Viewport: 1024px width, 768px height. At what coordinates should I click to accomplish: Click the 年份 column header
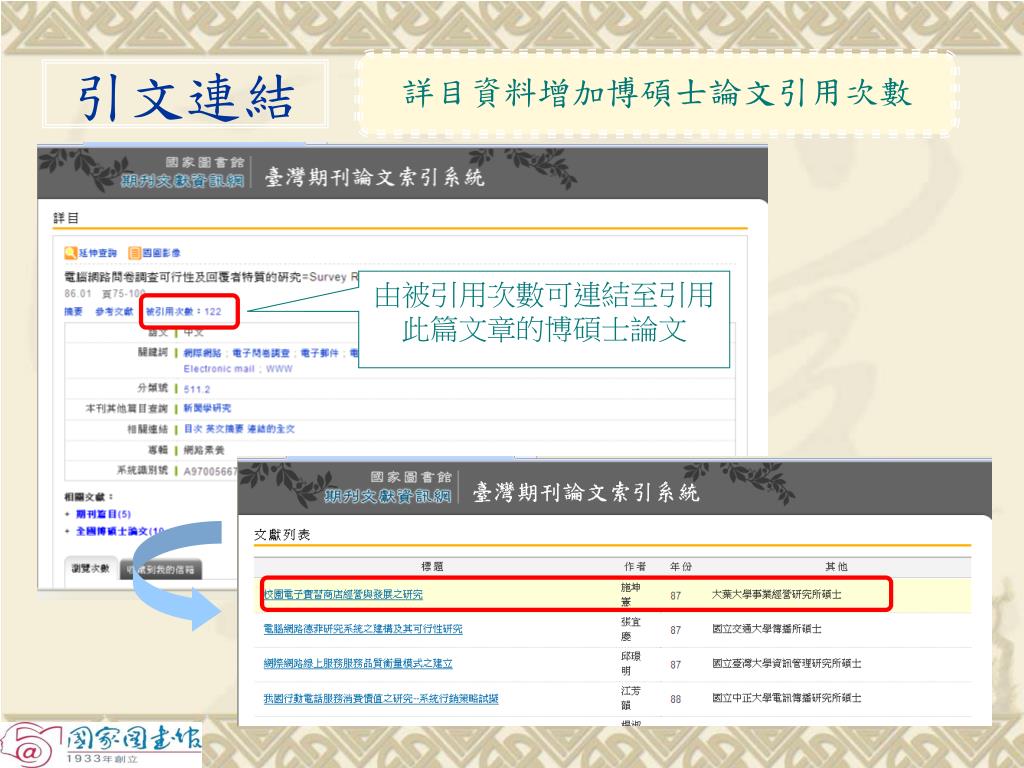click(680, 566)
